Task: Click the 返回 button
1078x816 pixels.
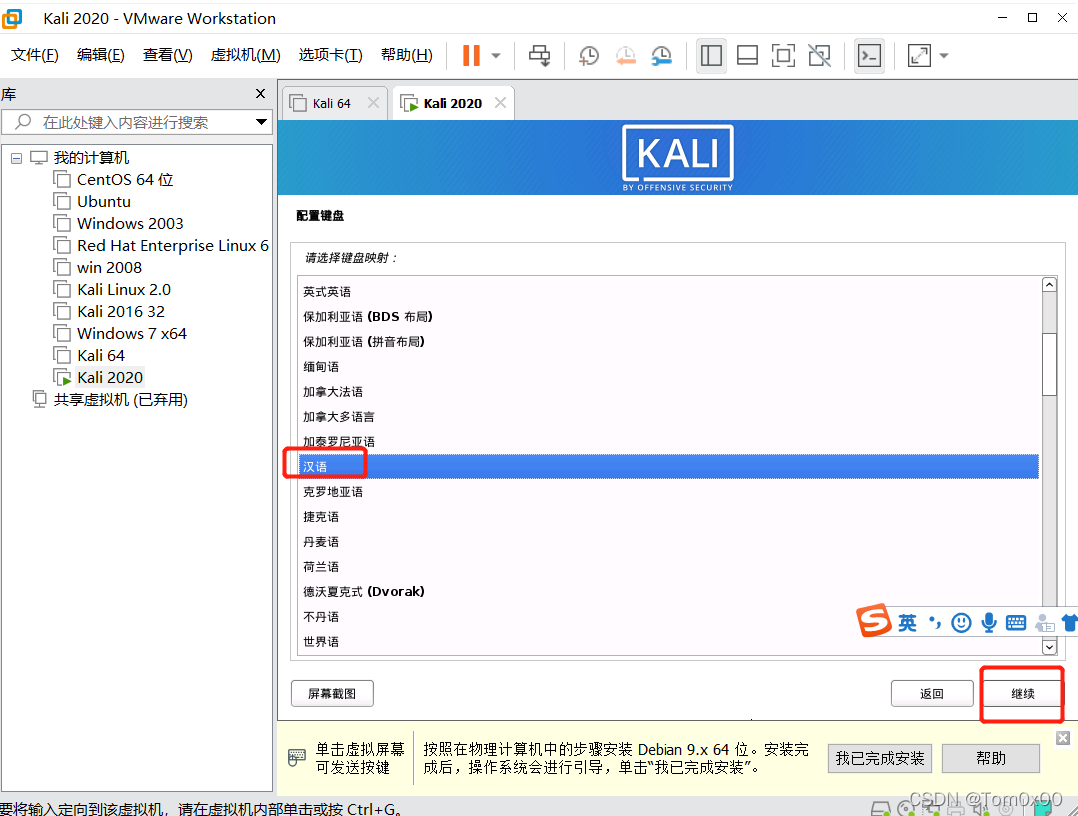Action: click(932, 694)
